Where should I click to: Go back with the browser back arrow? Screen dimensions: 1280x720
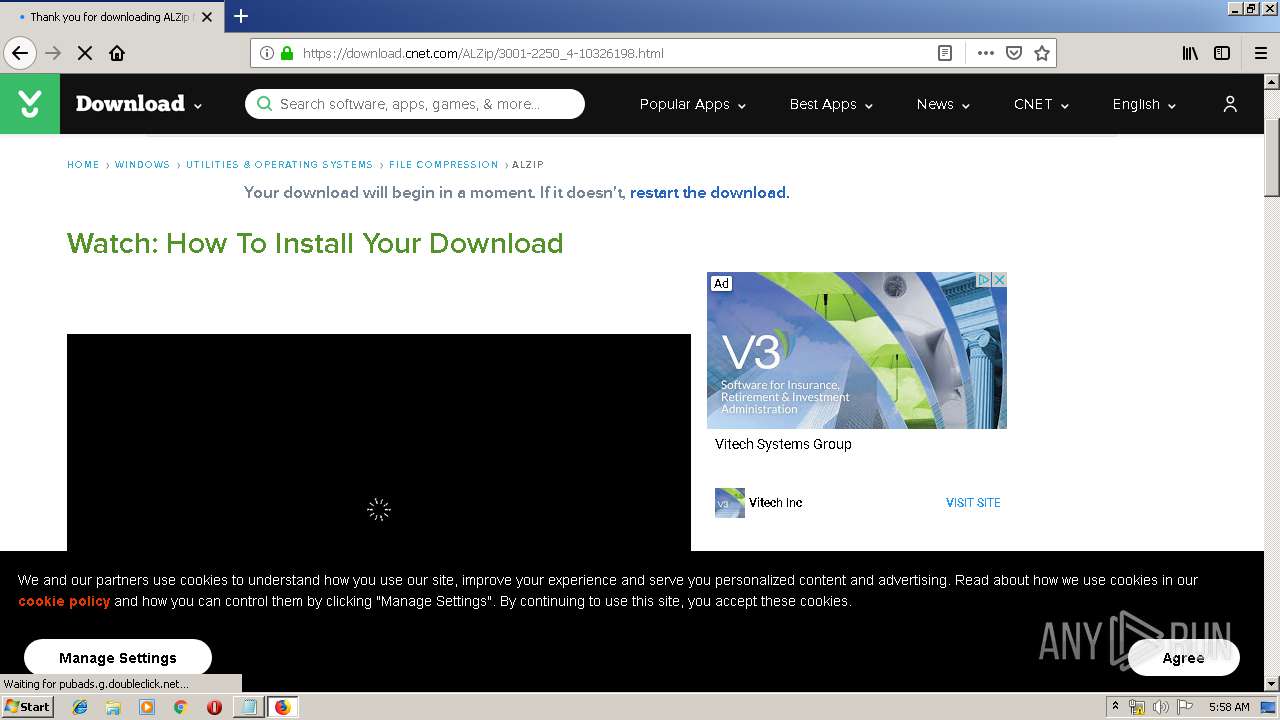(x=20, y=53)
